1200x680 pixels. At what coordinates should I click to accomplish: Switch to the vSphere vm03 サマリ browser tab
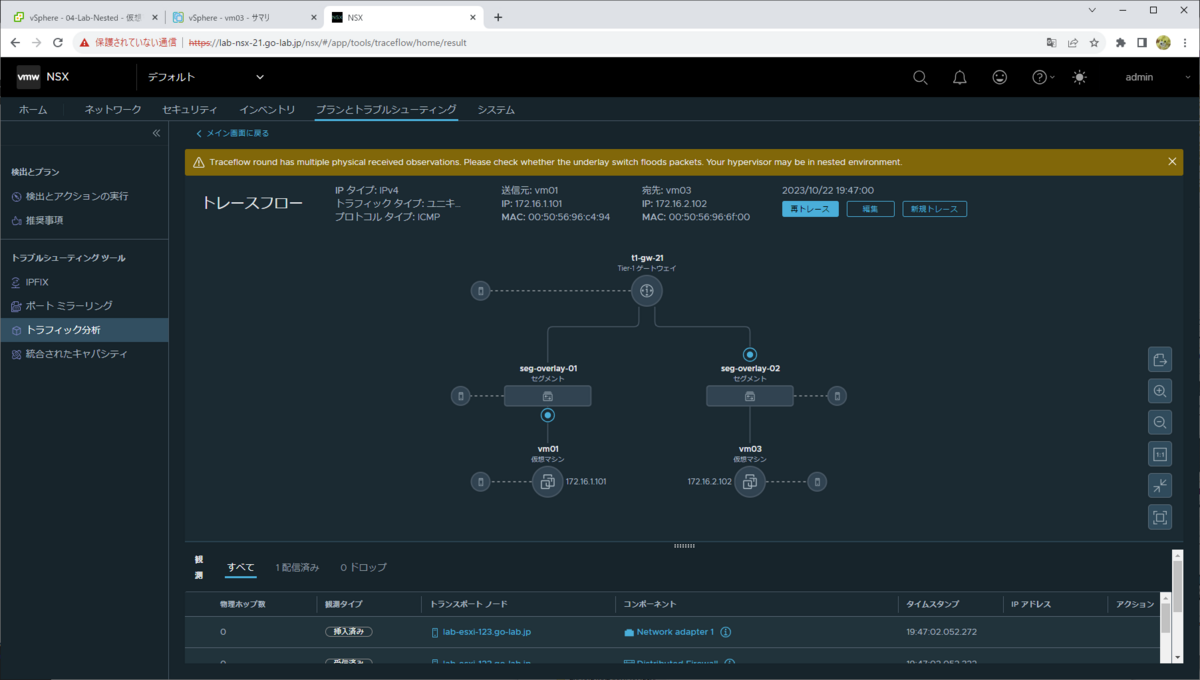244,17
